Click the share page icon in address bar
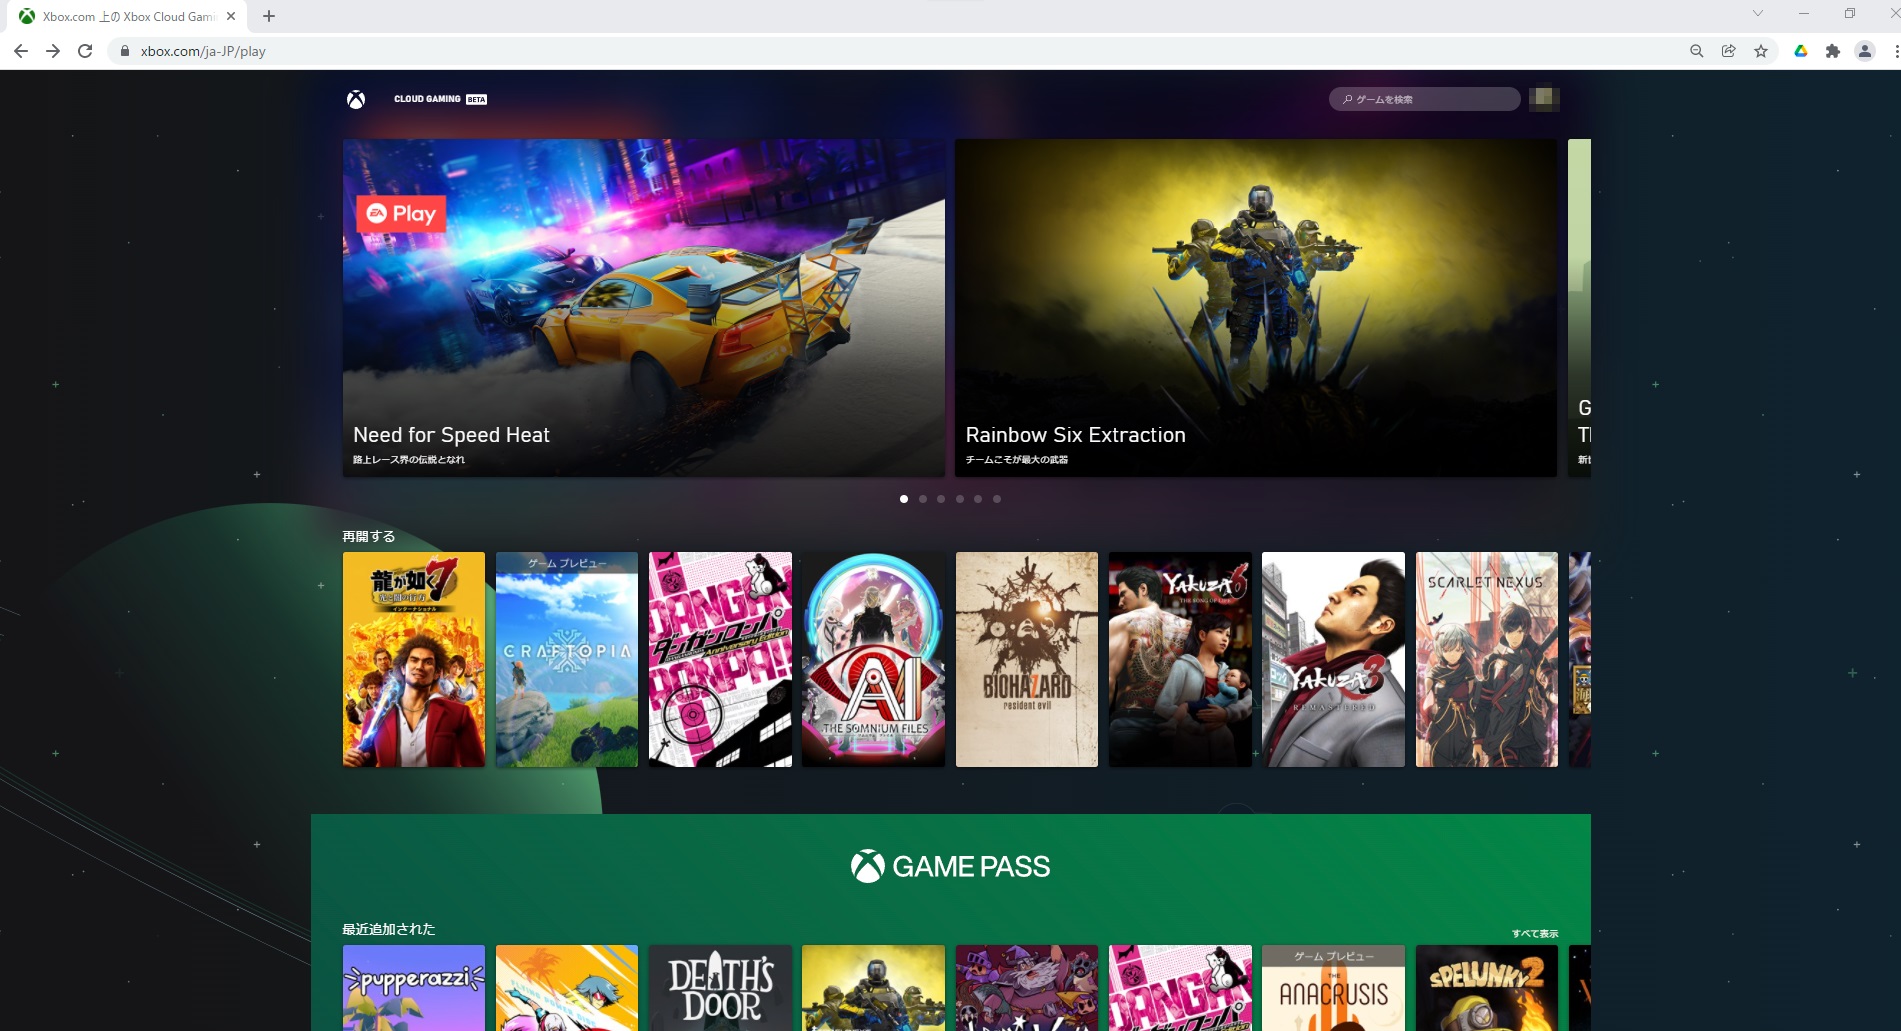Image resolution: width=1901 pixels, height=1031 pixels. [x=1728, y=51]
